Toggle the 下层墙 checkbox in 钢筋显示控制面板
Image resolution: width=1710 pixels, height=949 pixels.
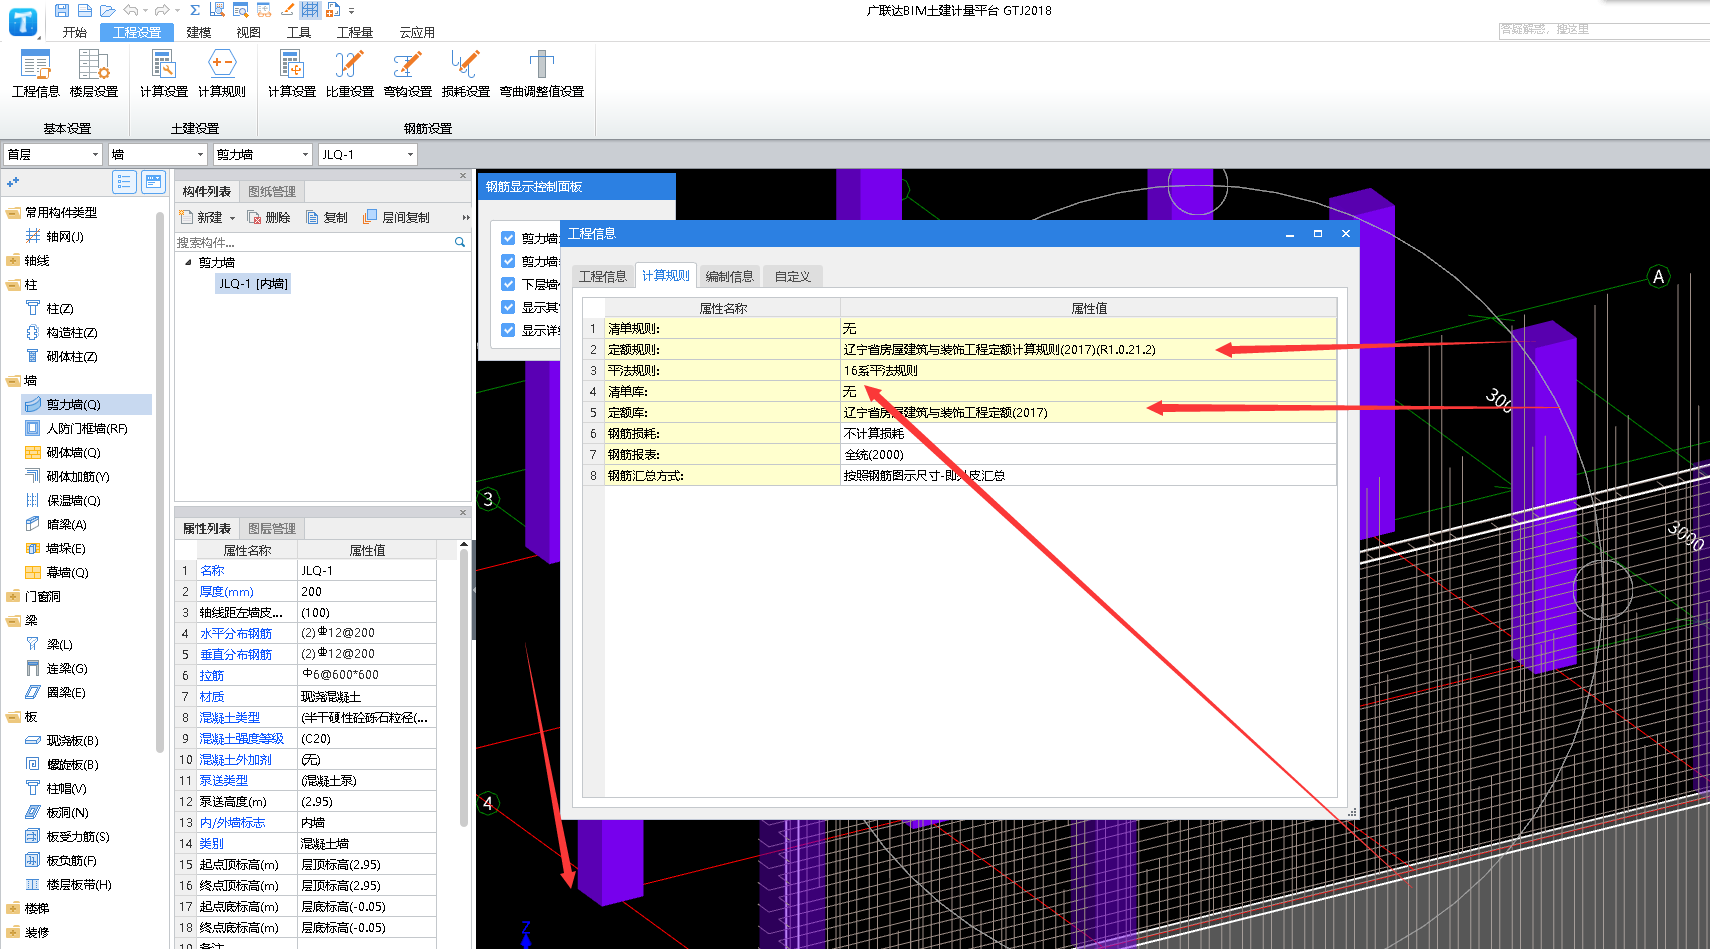tap(508, 284)
